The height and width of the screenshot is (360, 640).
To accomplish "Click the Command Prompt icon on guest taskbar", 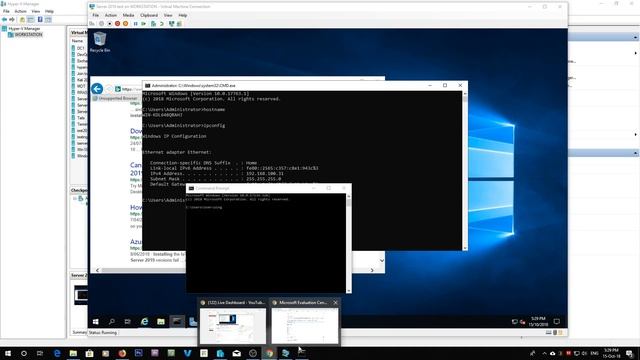I will [x=177, y=322].
